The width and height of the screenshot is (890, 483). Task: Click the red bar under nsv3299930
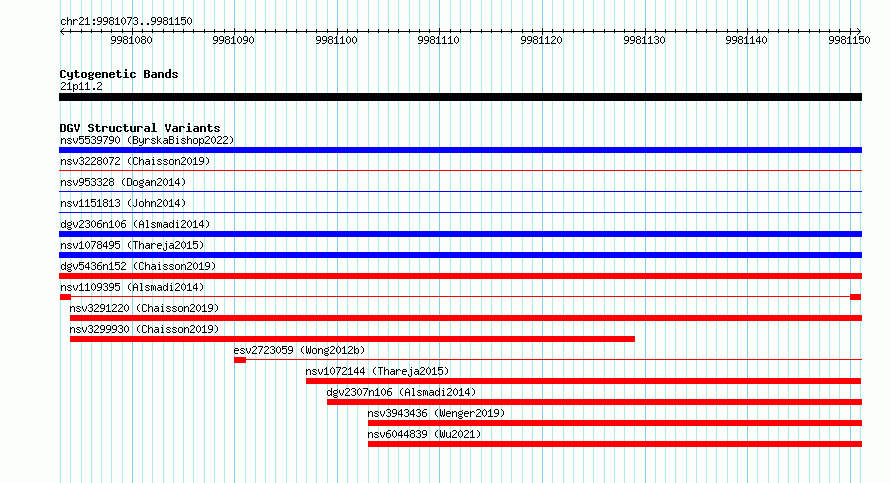tap(352, 339)
